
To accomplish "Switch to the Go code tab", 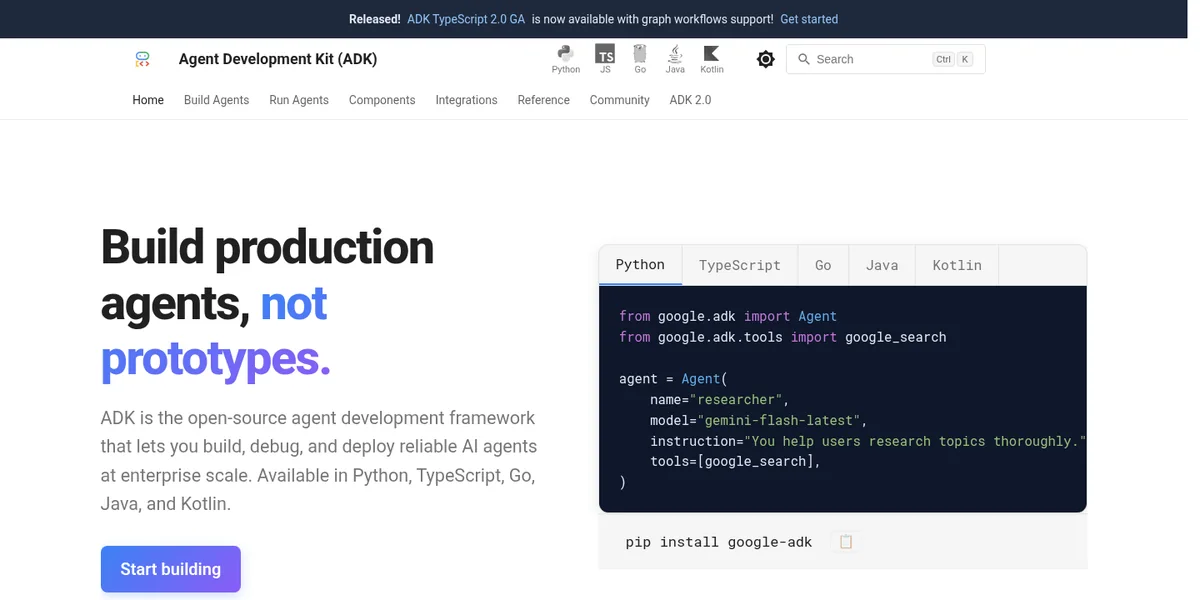I will pos(823,265).
